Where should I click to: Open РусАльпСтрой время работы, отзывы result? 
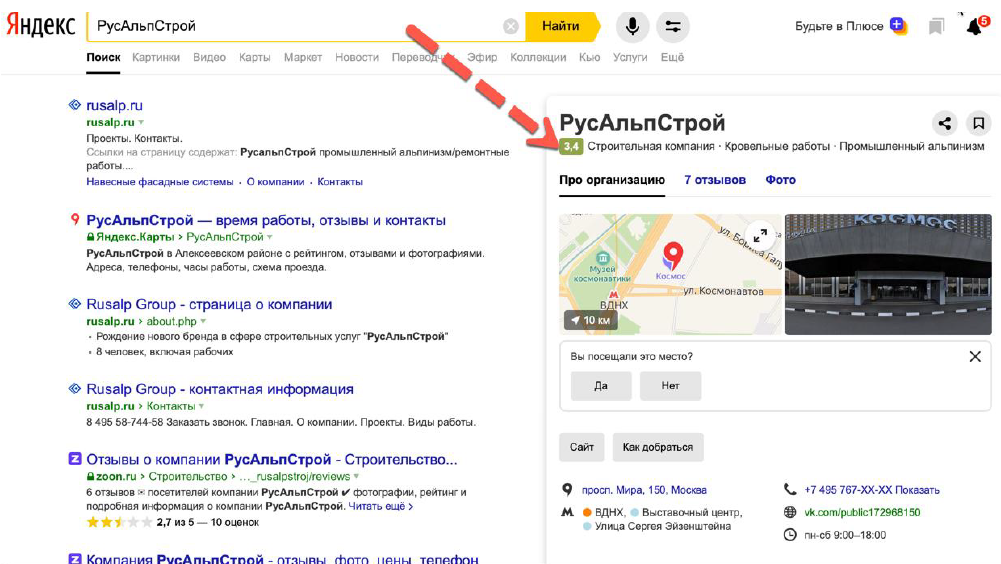coord(266,220)
